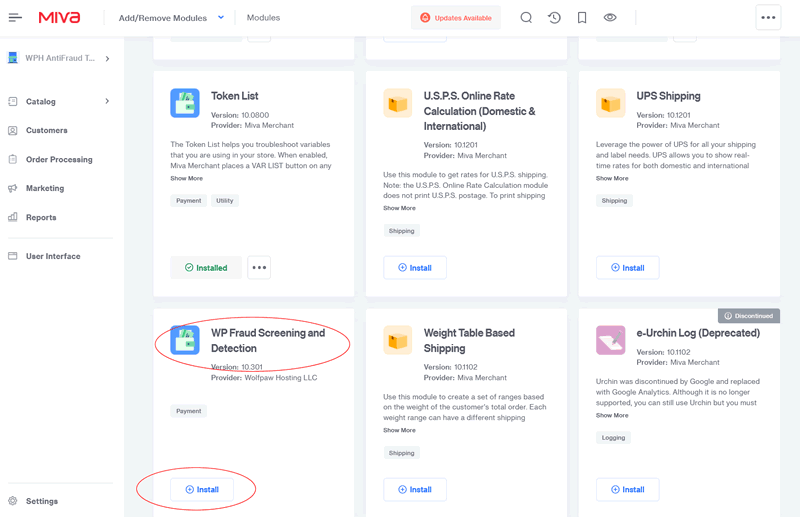800x517 pixels.
Task: Open the search magnifier icon
Action: pyautogui.click(x=526, y=18)
